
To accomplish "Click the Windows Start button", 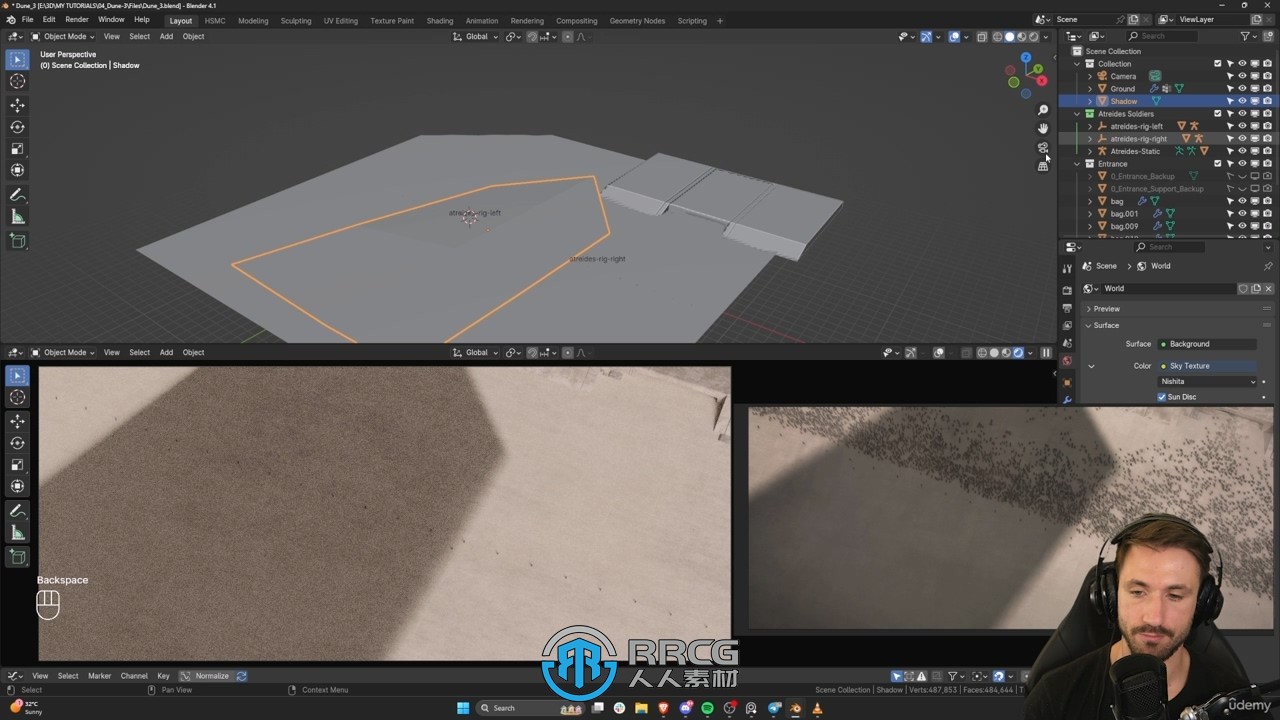I will click(463, 708).
